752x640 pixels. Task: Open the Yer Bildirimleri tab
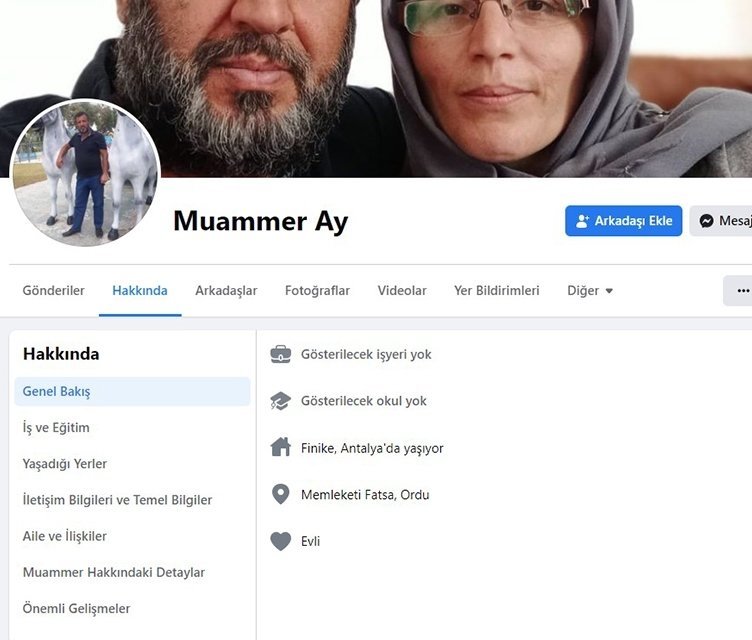[x=496, y=291]
